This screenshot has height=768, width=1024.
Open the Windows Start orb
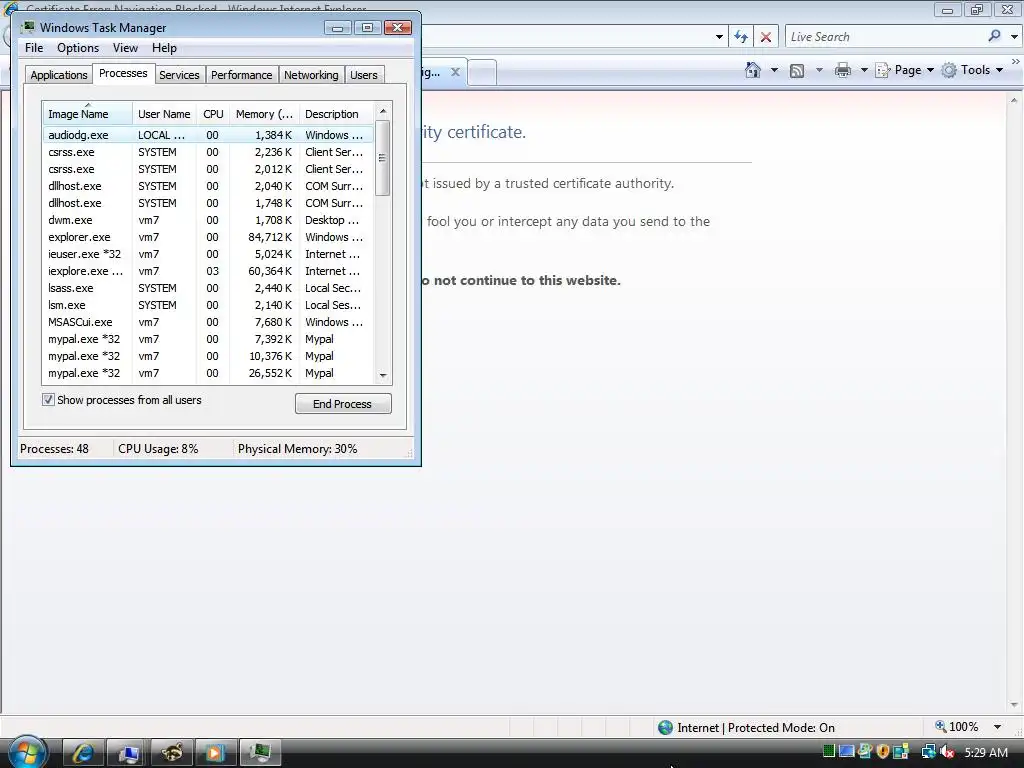coord(27,752)
